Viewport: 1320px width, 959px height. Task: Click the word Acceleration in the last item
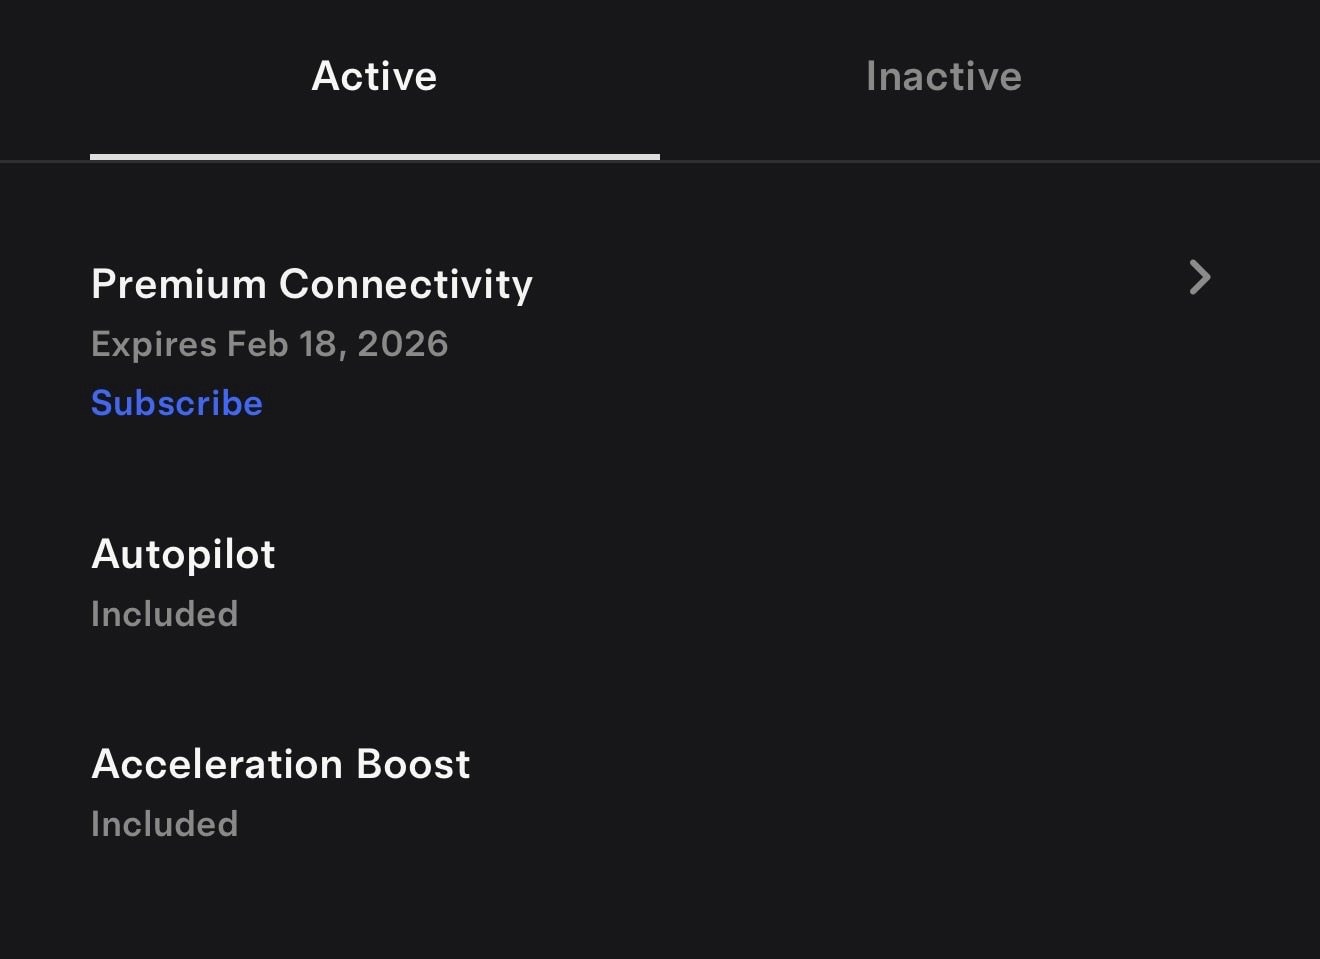217,764
